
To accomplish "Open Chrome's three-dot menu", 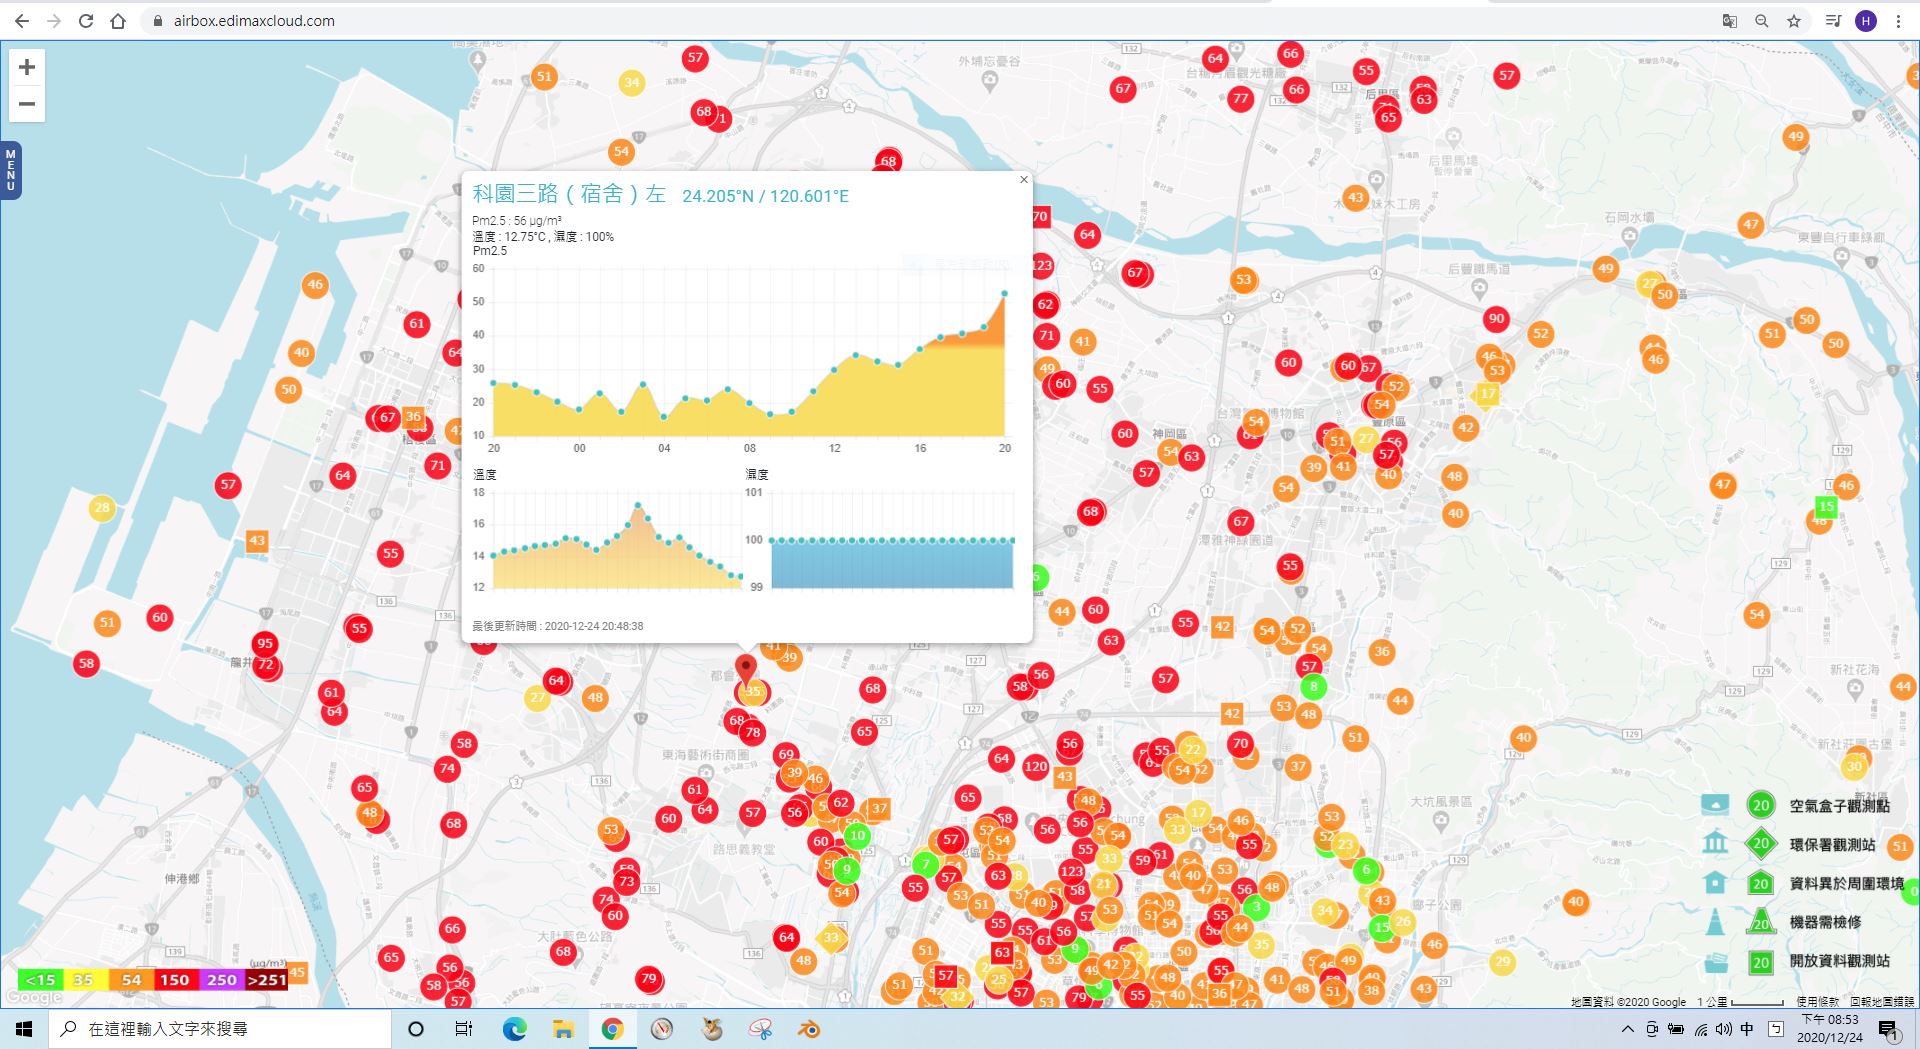I will (x=1898, y=21).
